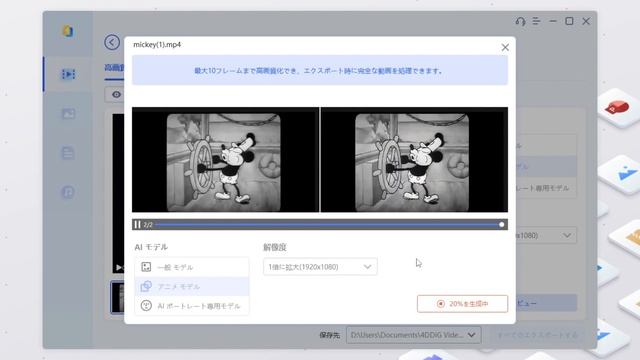This screenshot has width=640, height=360.
Task: Select the 一般モデル AI model option
Action: point(192,267)
